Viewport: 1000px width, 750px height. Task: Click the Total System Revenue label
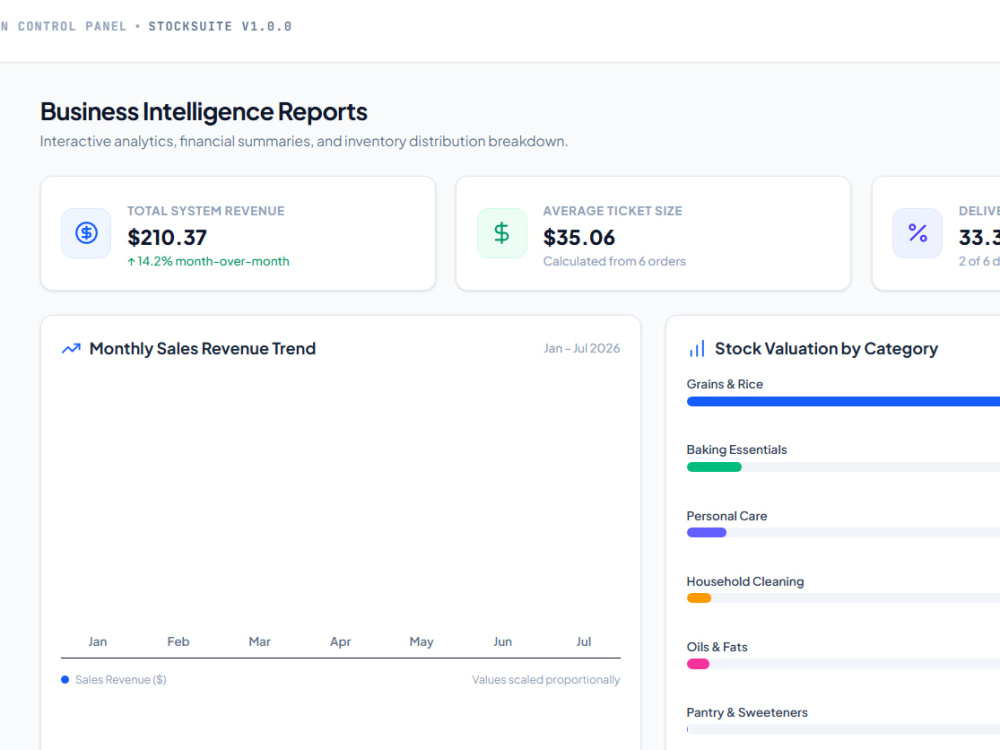point(205,211)
